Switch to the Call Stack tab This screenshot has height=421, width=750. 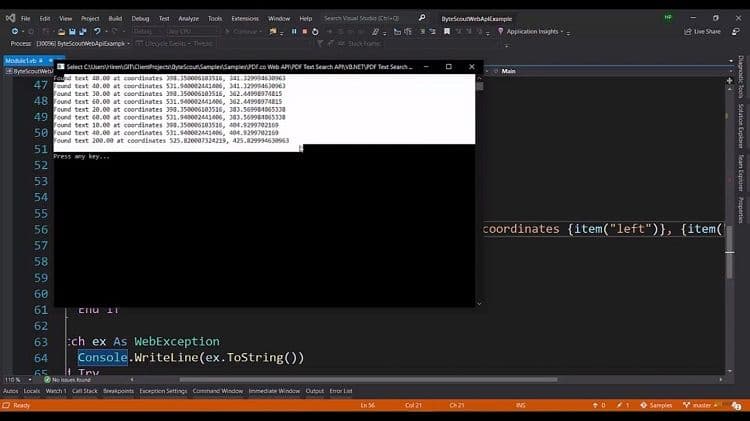tap(85, 391)
